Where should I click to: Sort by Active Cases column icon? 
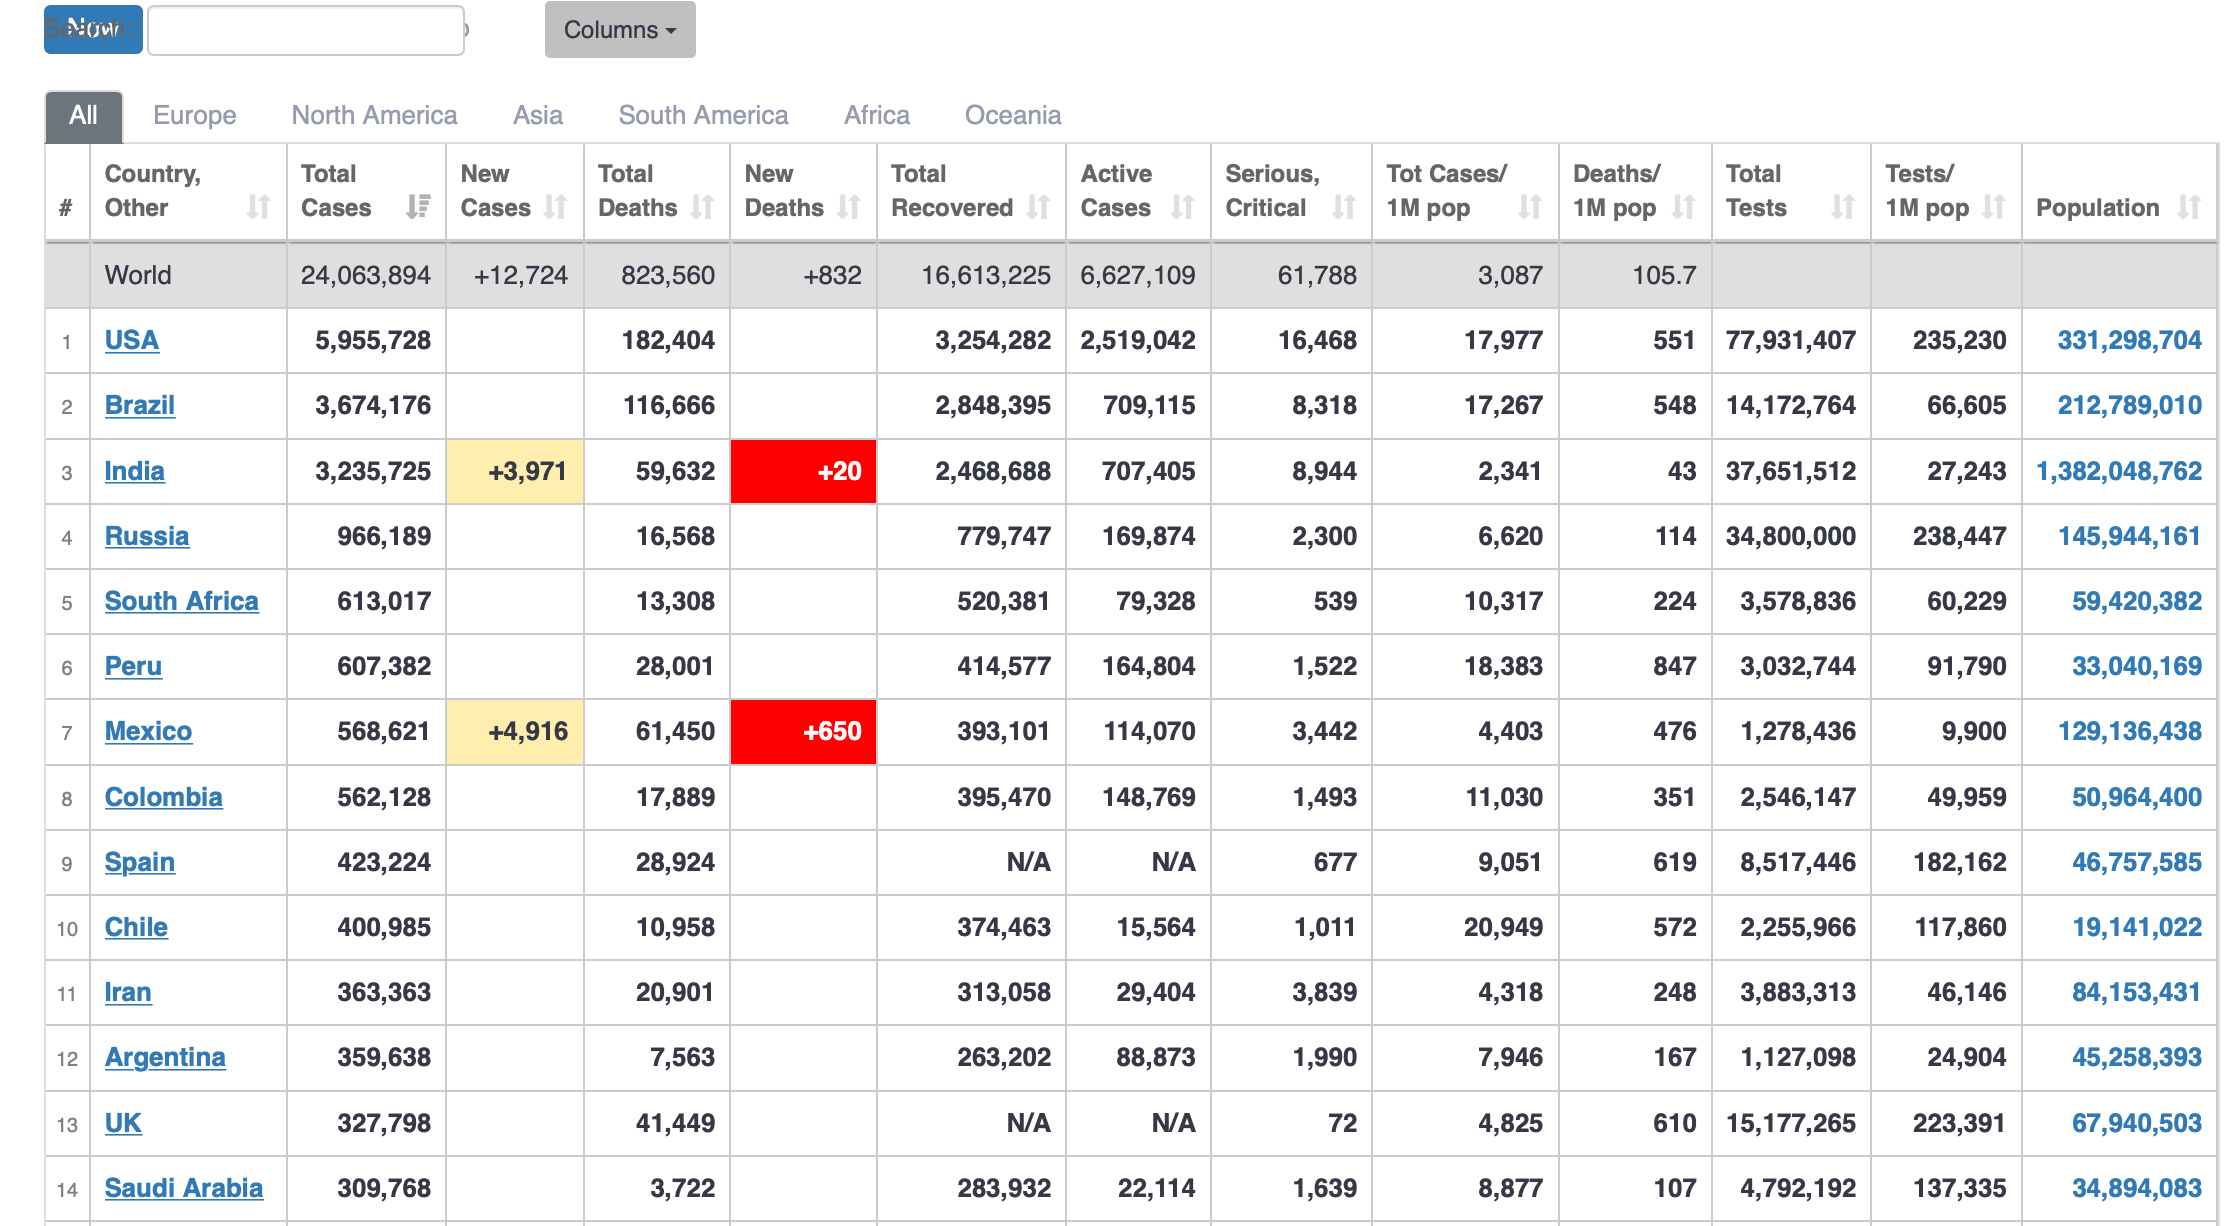click(1183, 206)
